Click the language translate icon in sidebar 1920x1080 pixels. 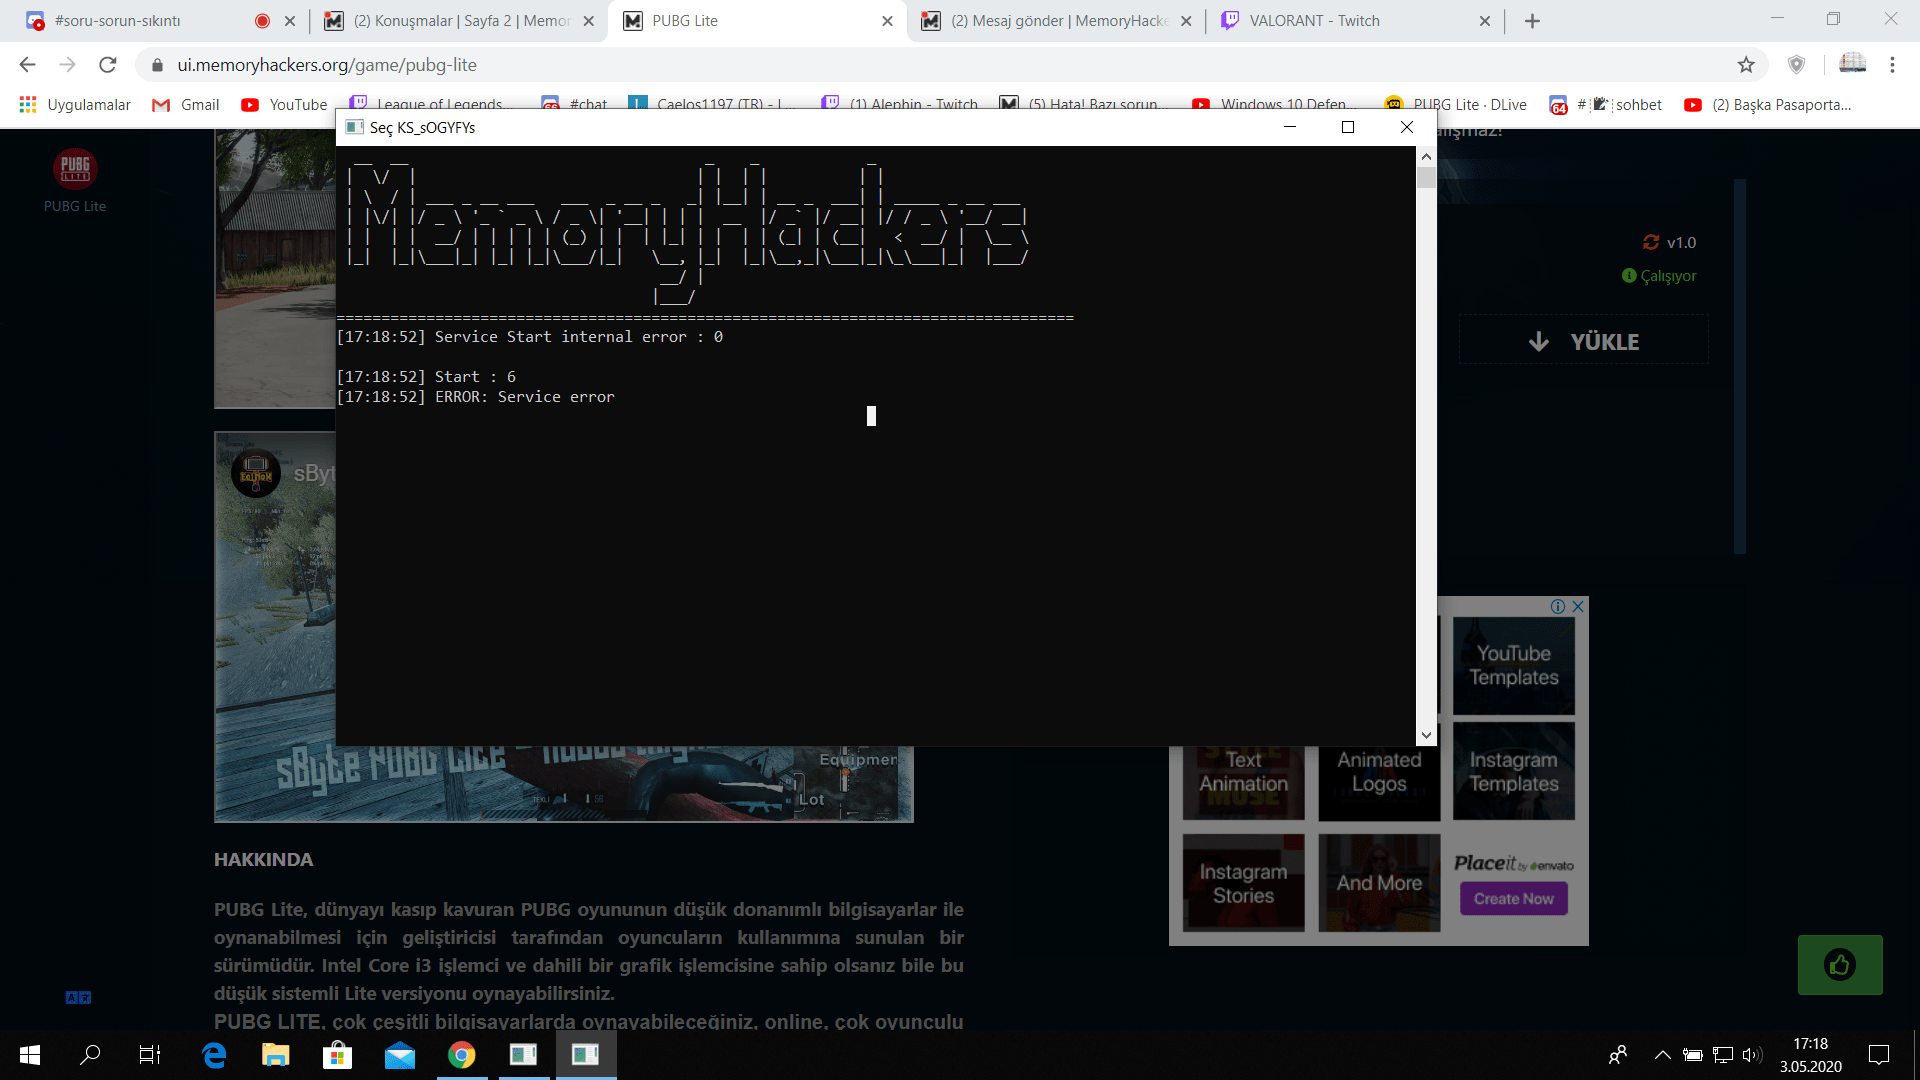coord(78,997)
